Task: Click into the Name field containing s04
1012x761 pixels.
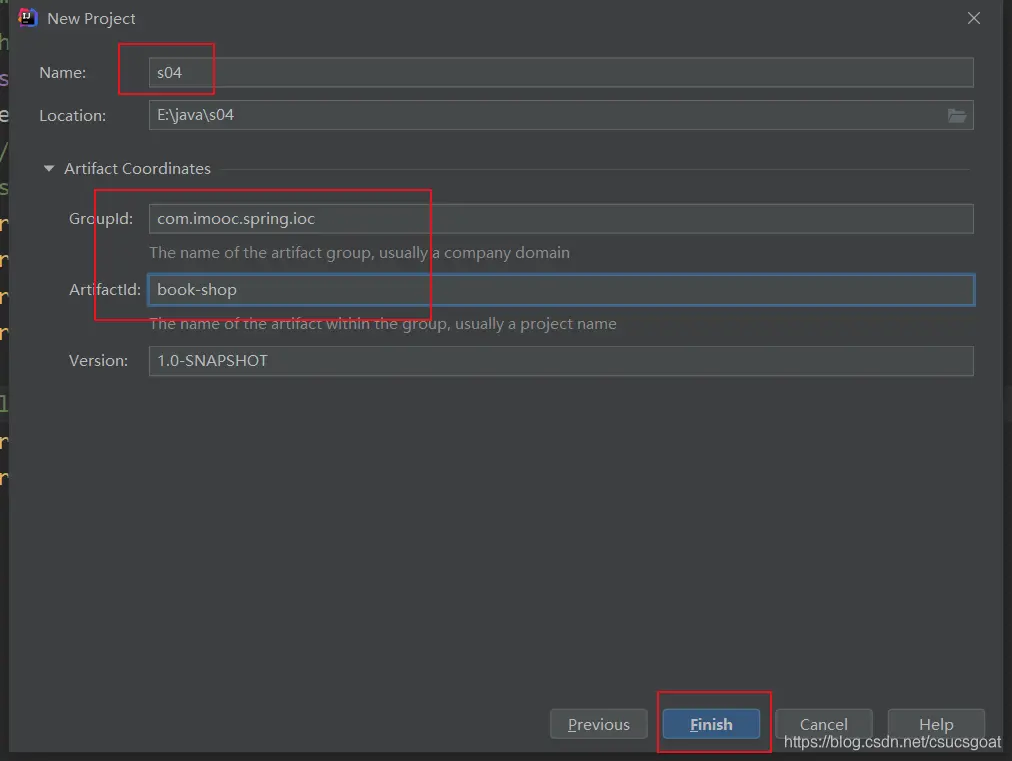Action: [560, 73]
